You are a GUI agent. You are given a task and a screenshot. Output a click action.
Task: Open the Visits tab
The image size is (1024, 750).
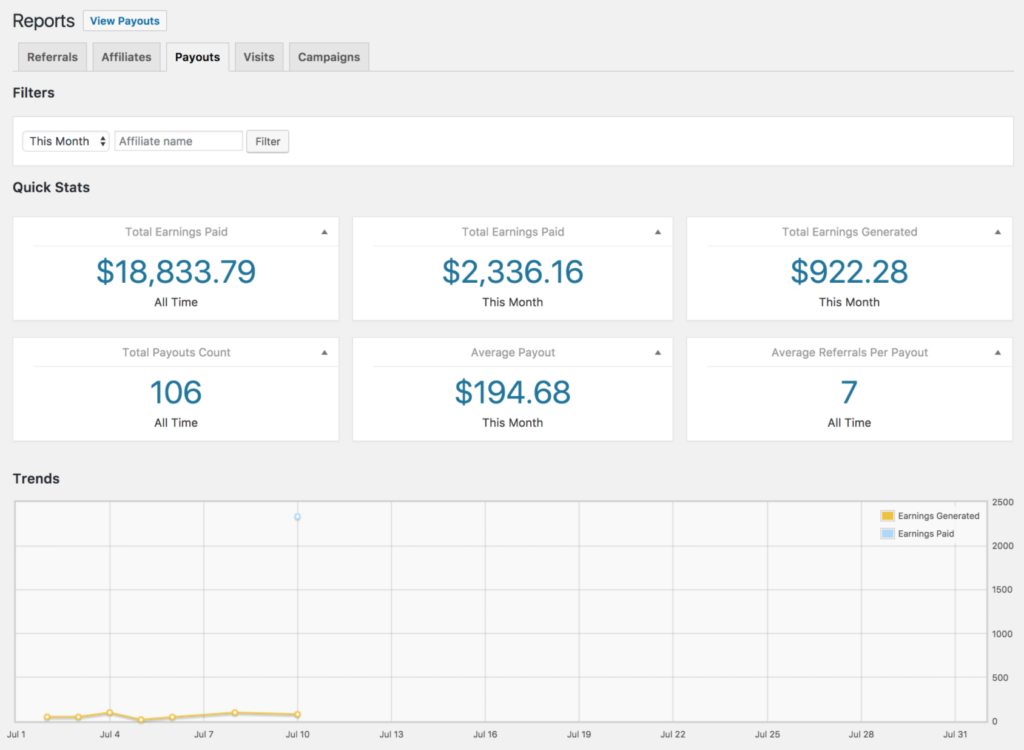pyautogui.click(x=259, y=57)
